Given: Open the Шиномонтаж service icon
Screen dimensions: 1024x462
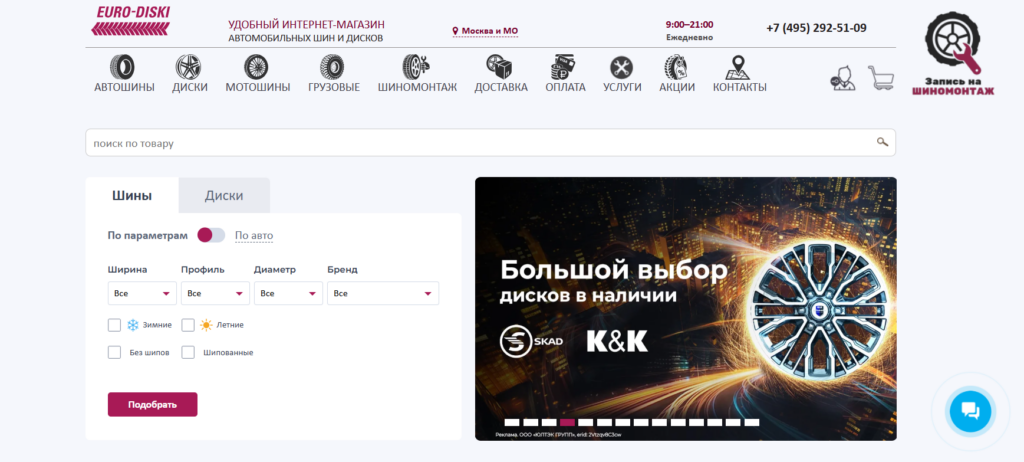Looking at the screenshot, I should coord(416,67).
